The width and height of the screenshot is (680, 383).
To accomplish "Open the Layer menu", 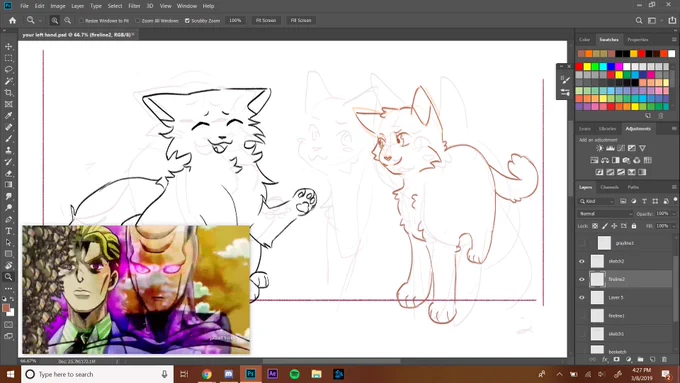I will pyautogui.click(x=78, y=6).
